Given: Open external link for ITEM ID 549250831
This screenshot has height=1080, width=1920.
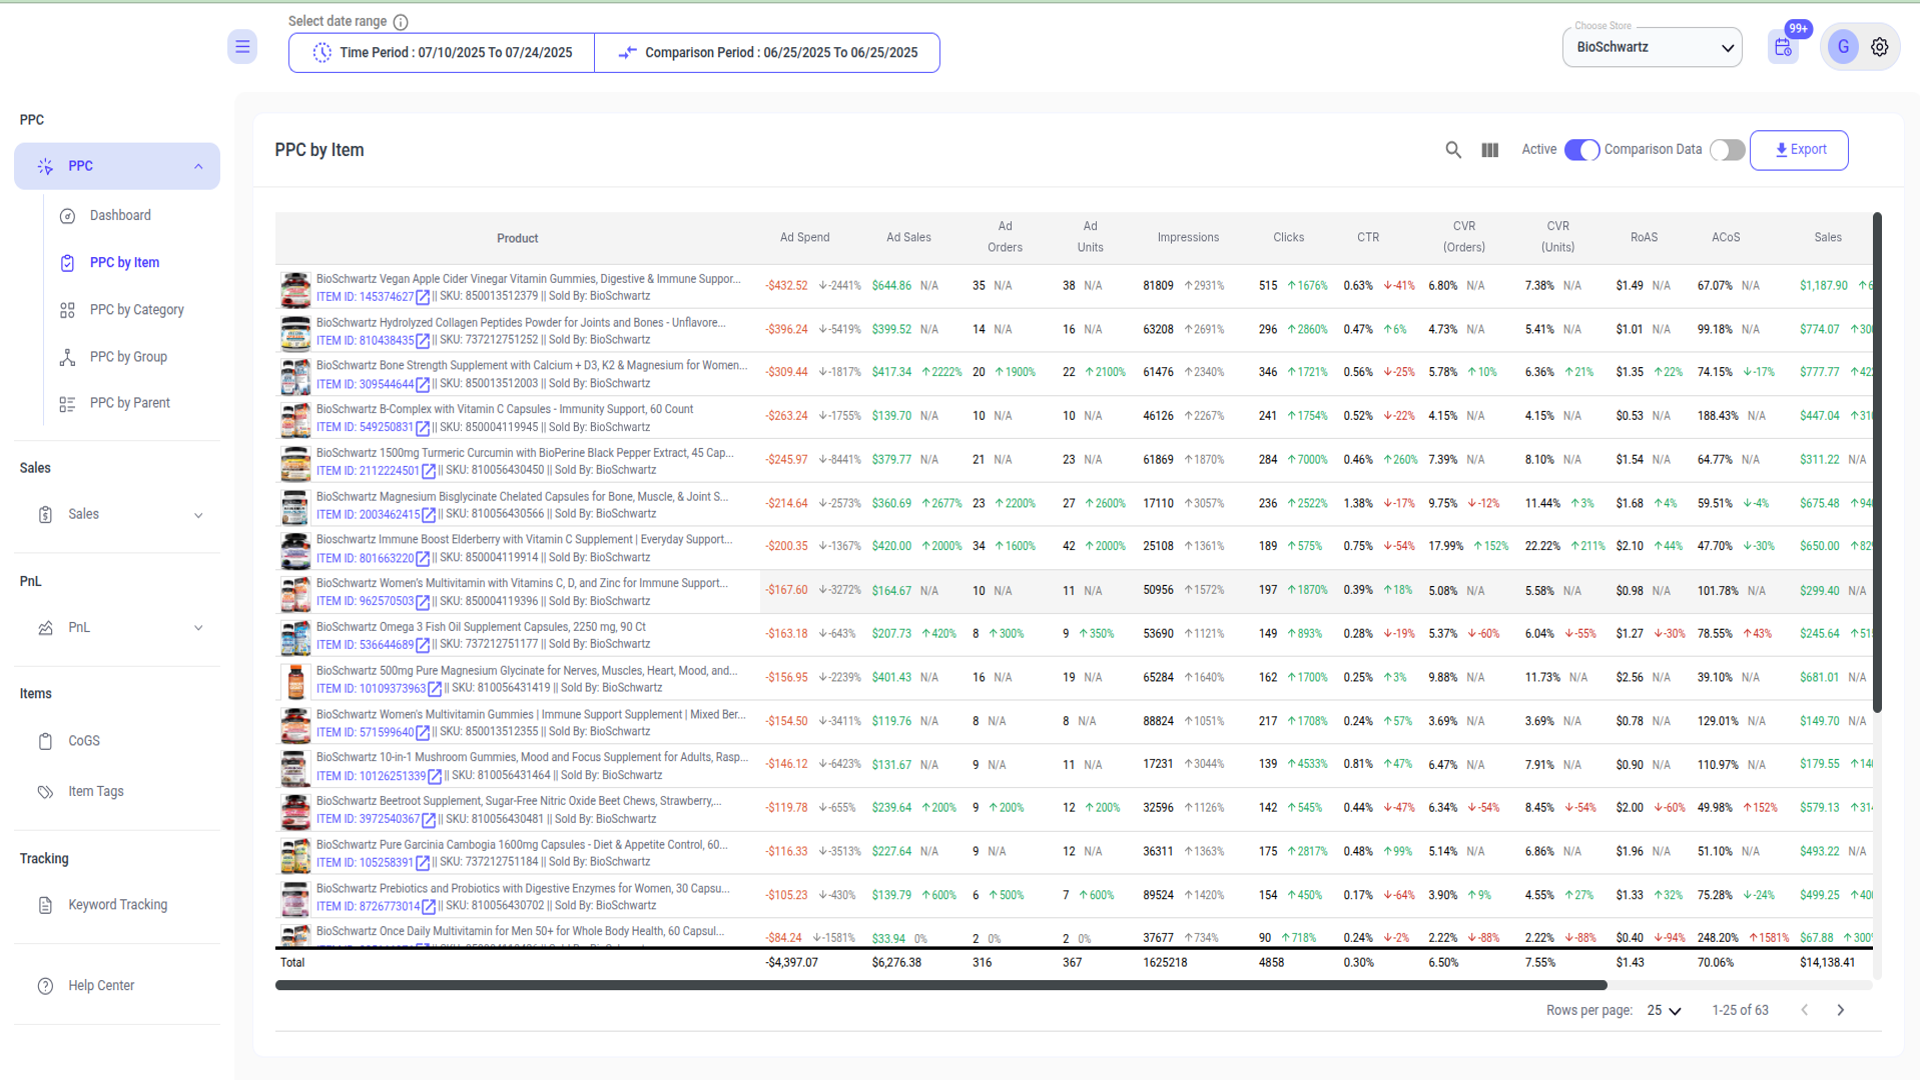Looking at the screenshot, I should [x=423, y=428].
